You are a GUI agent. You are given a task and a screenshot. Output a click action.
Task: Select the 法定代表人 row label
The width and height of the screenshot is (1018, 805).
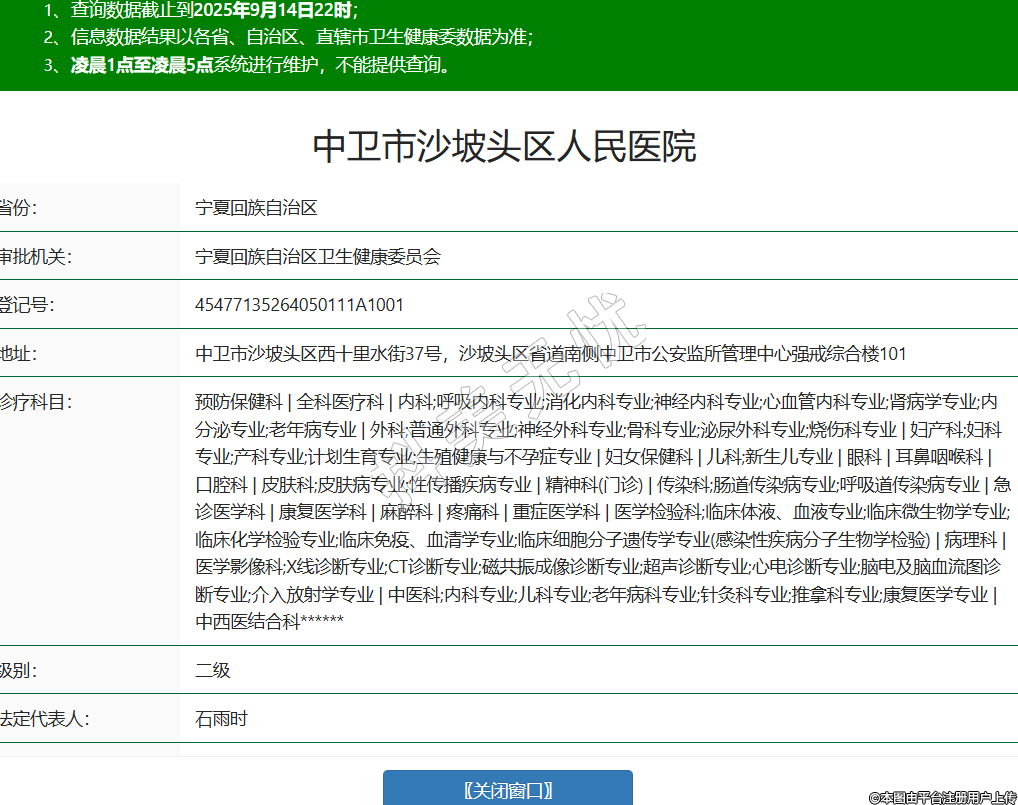pos(44,719)
